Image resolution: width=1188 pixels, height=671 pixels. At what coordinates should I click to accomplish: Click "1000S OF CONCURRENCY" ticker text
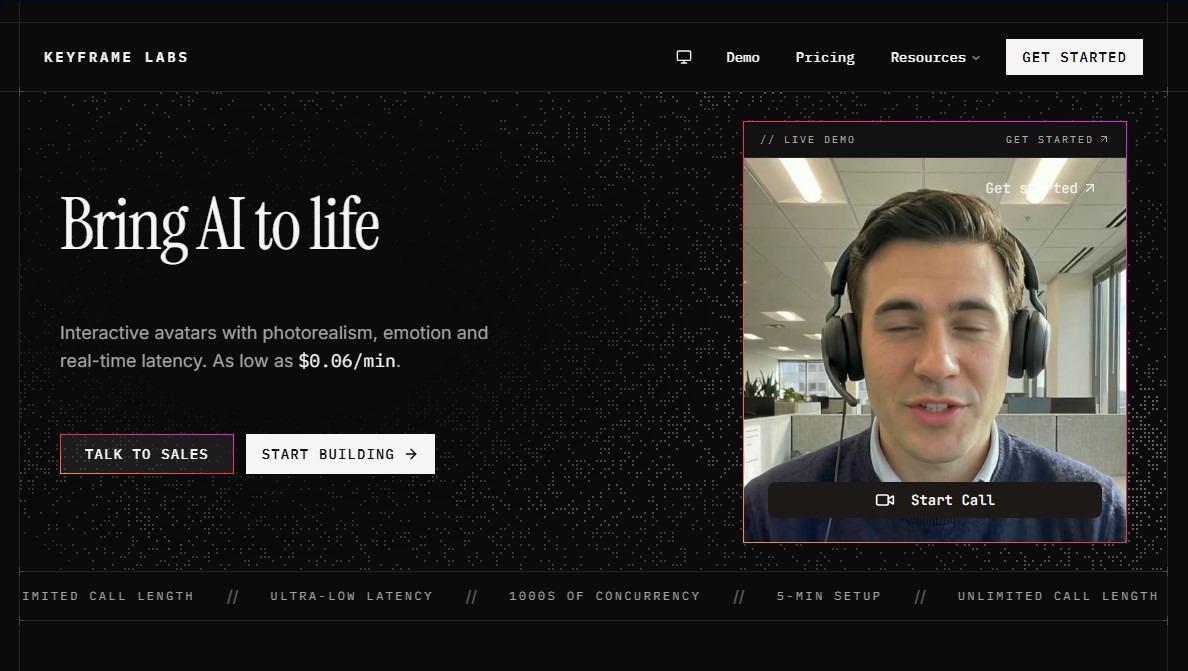point(605,596)
